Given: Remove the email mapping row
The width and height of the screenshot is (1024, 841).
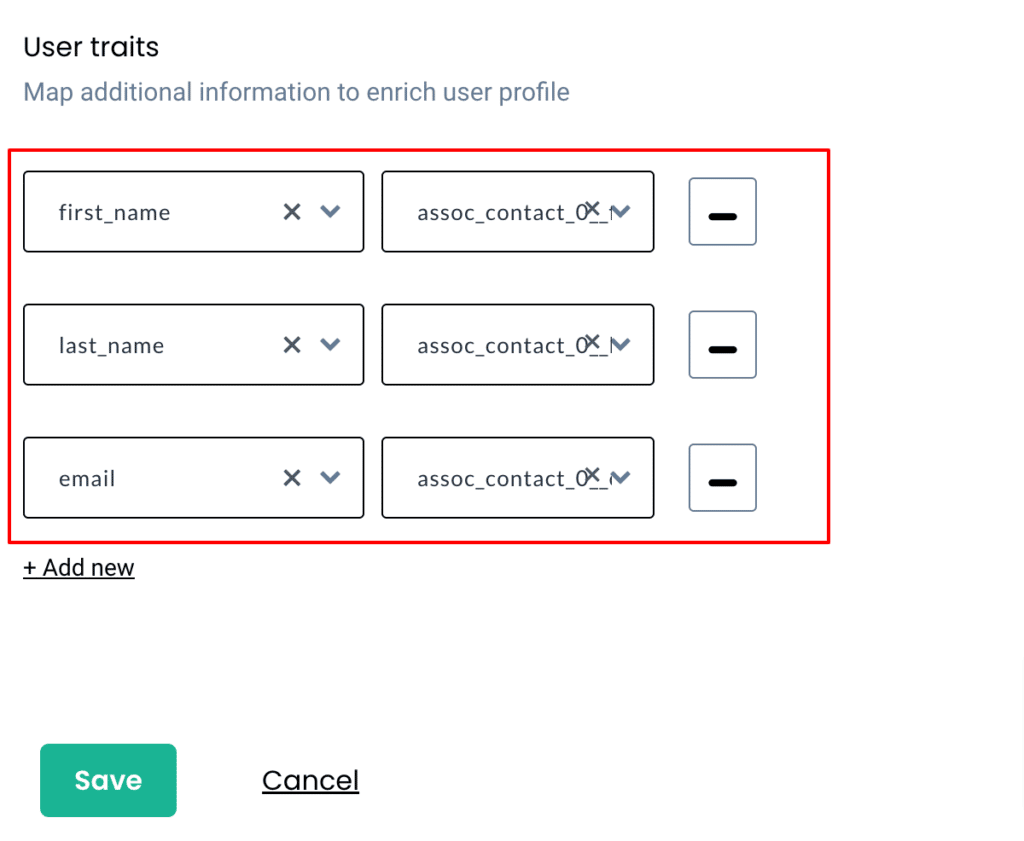Looking at the screenshot, I should [x=722, y=478].
